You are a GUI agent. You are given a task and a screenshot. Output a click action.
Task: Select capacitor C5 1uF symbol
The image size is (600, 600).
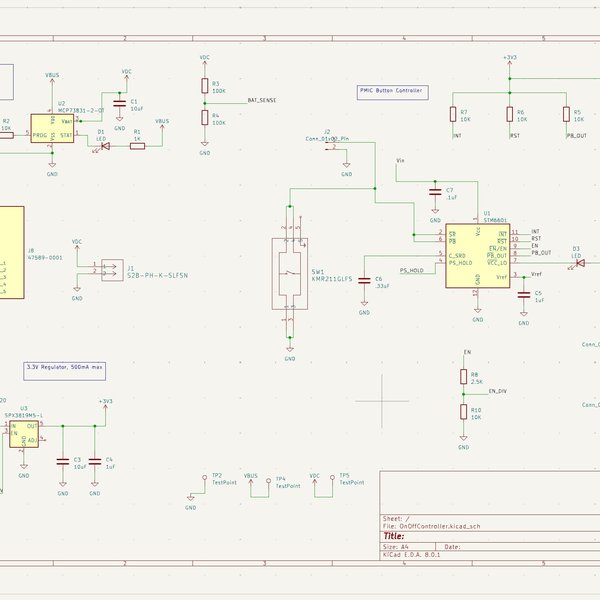(x=523, y=295)
